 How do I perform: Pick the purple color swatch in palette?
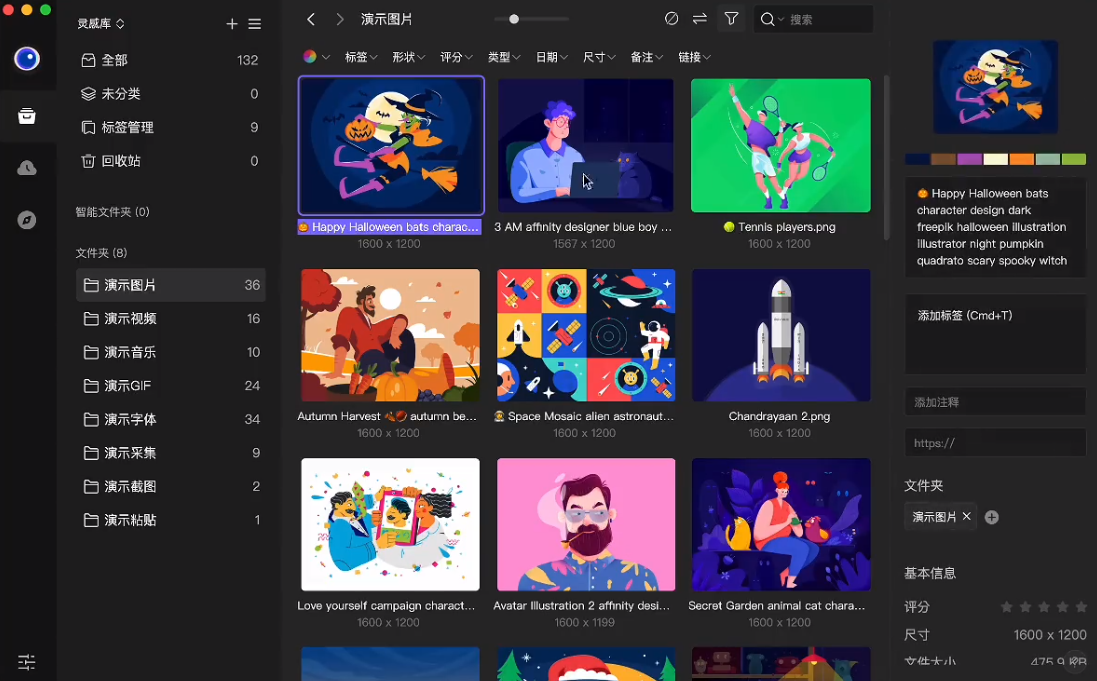coord(970,160)
